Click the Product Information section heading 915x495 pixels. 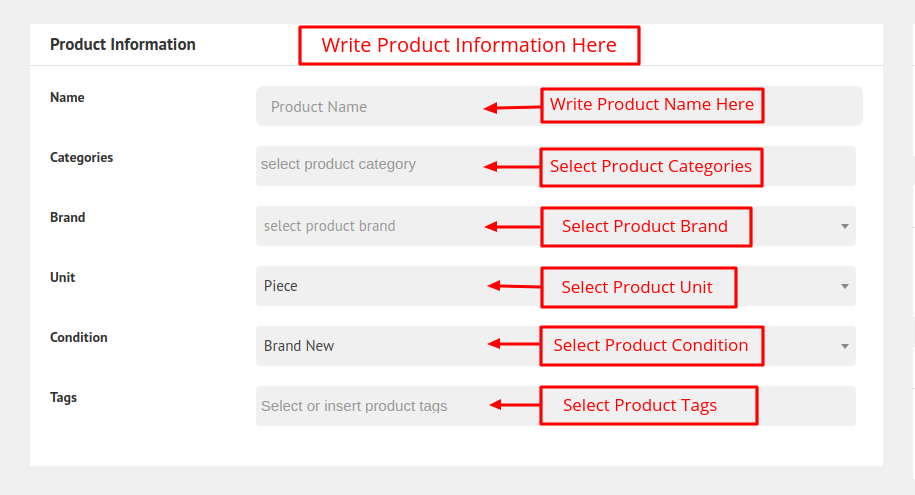[123, 45]
